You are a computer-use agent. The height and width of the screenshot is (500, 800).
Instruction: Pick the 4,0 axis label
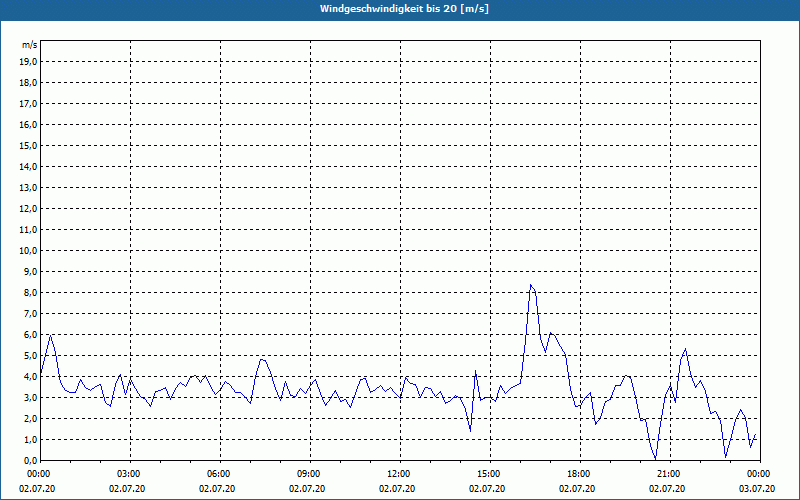click(30, 377)
